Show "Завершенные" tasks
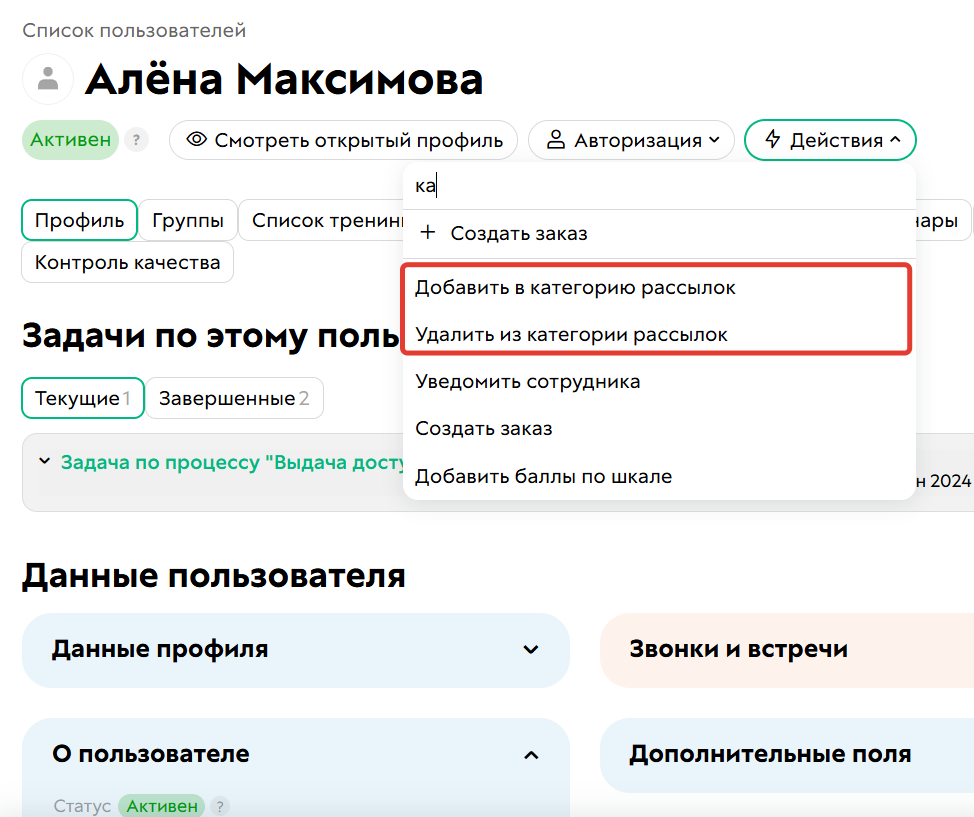Screen dimensions: 974x817 [235, 398]
